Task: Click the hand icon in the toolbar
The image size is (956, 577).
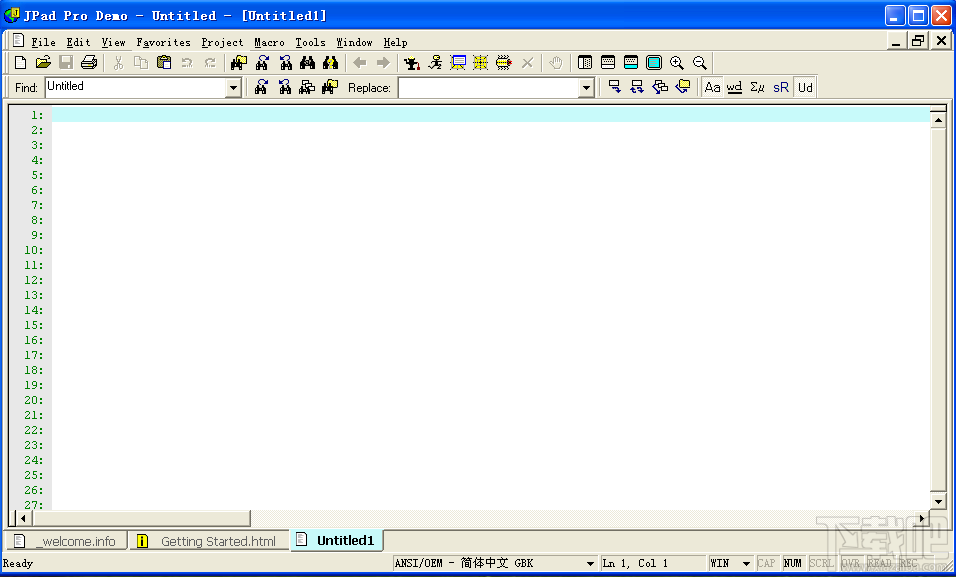Action: coord(555,63)
